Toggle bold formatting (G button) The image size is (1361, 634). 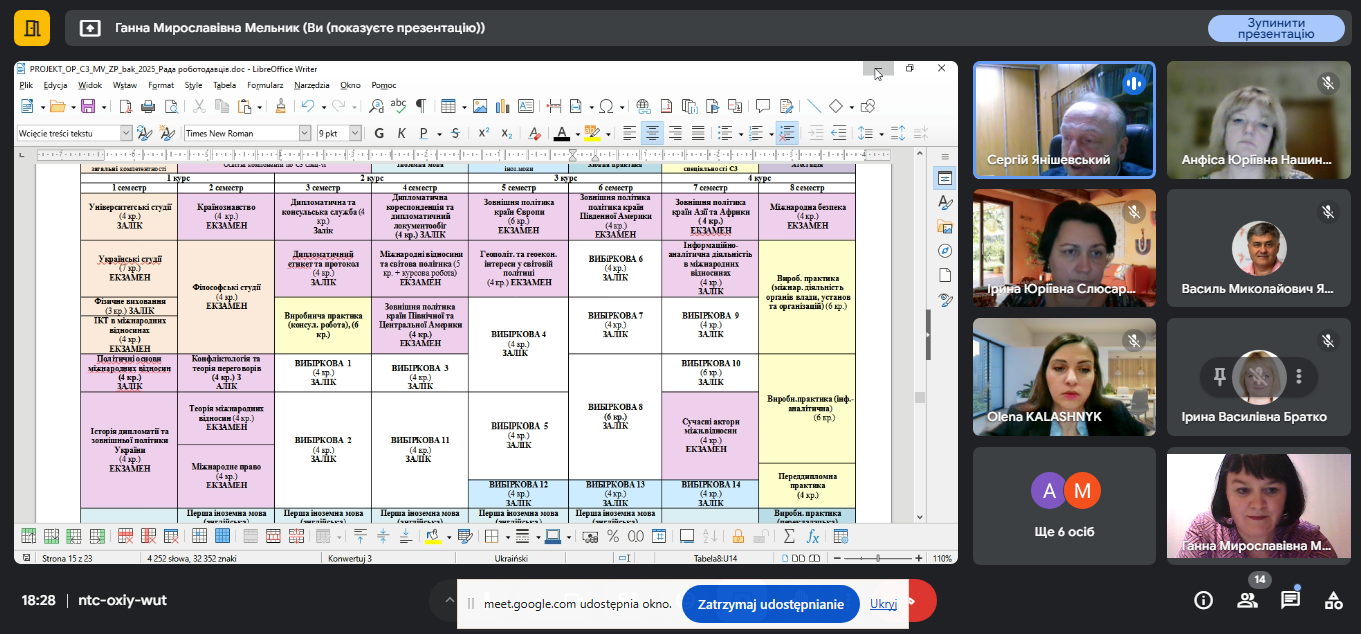[x=379, y=133]
